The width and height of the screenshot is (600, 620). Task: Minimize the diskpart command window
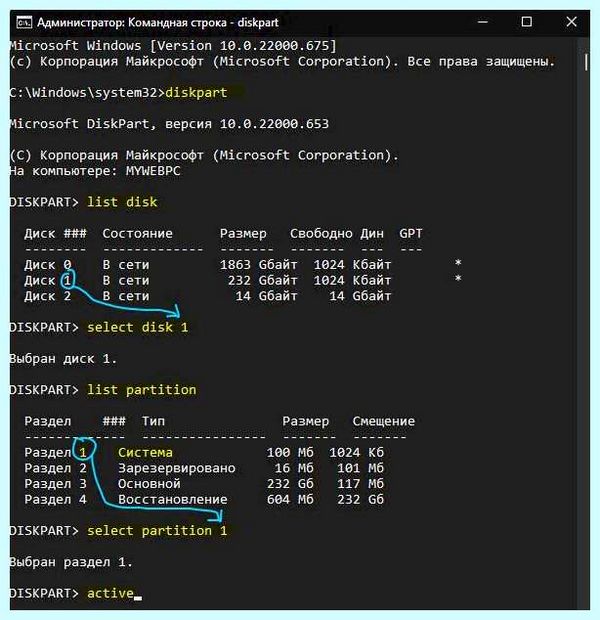[x=483, y=22]
